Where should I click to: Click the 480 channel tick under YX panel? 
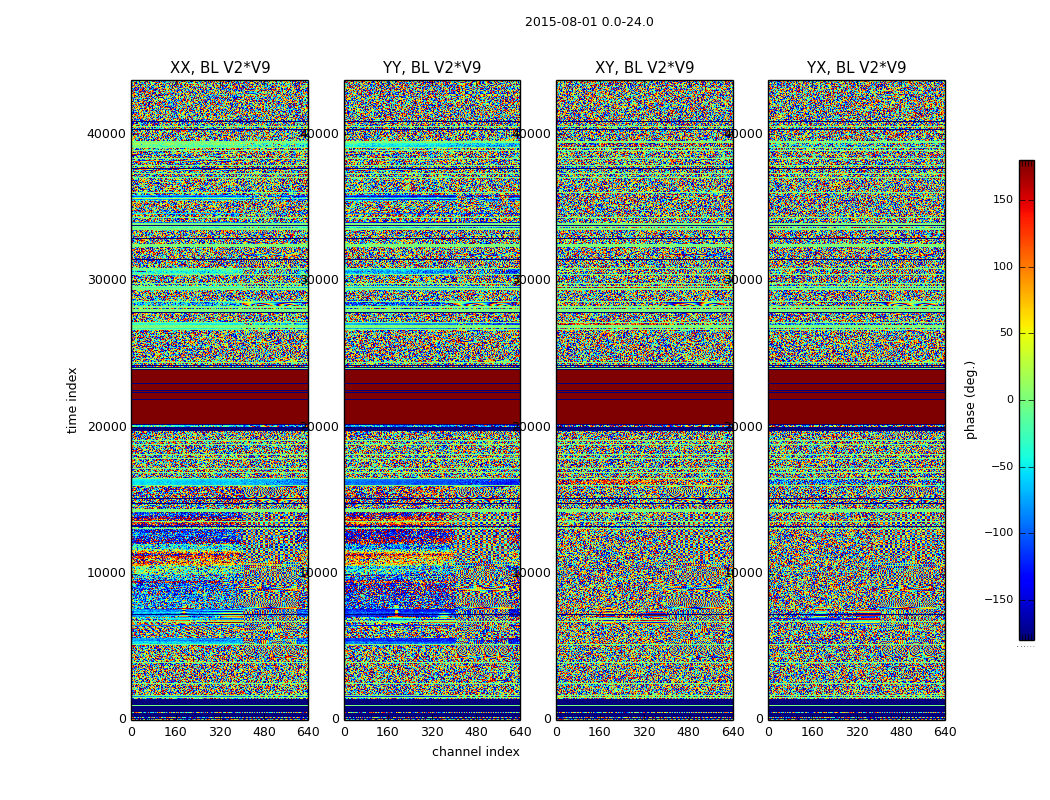coord(901,732)
